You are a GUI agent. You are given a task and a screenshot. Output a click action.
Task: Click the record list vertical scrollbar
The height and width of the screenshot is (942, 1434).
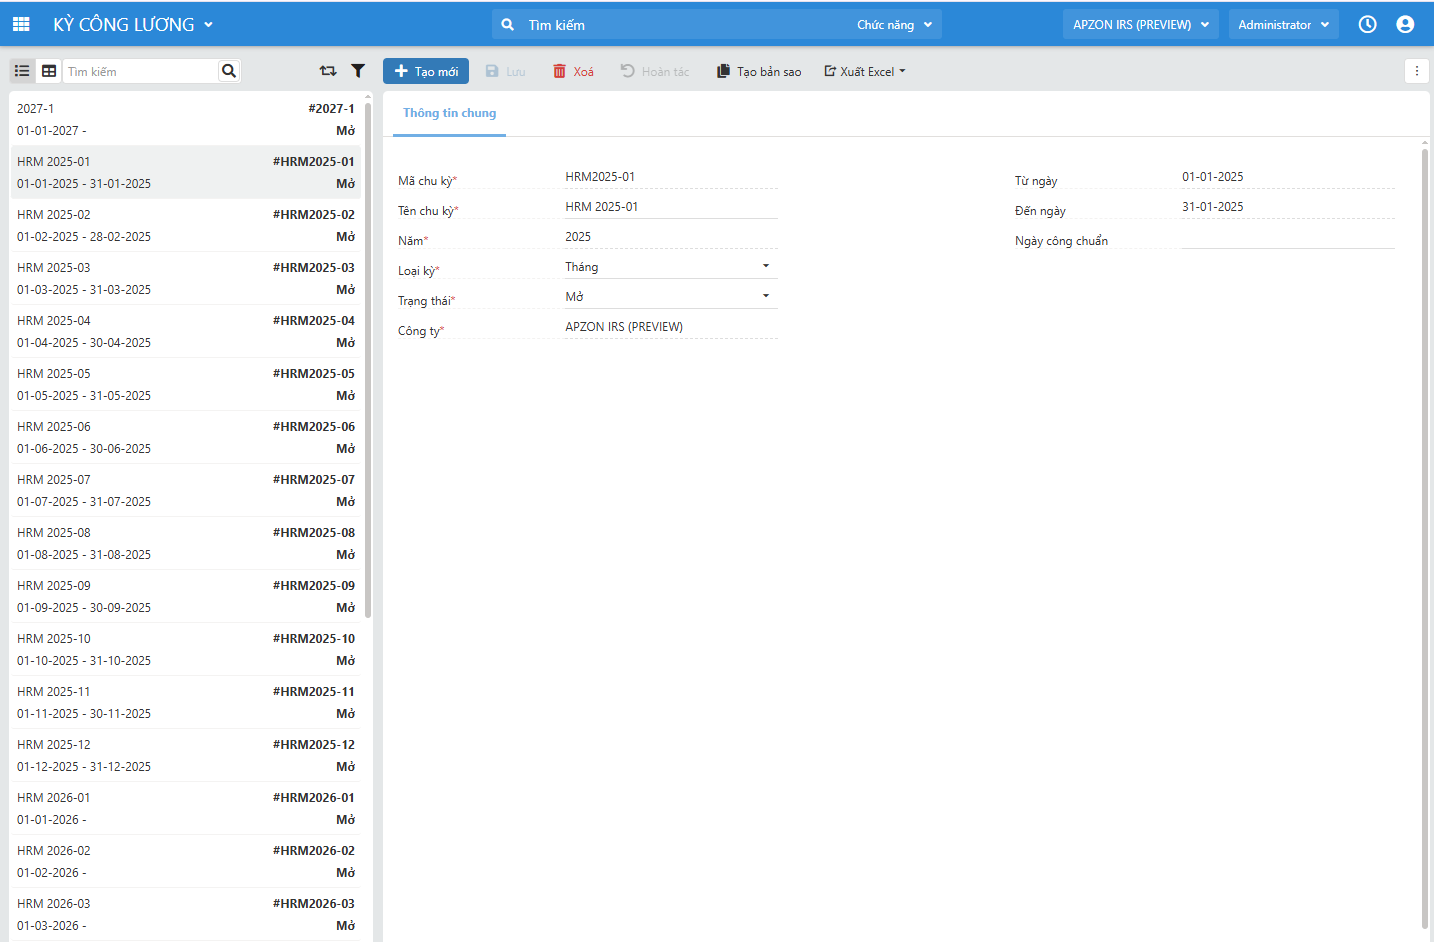click(x=368, y=360)
